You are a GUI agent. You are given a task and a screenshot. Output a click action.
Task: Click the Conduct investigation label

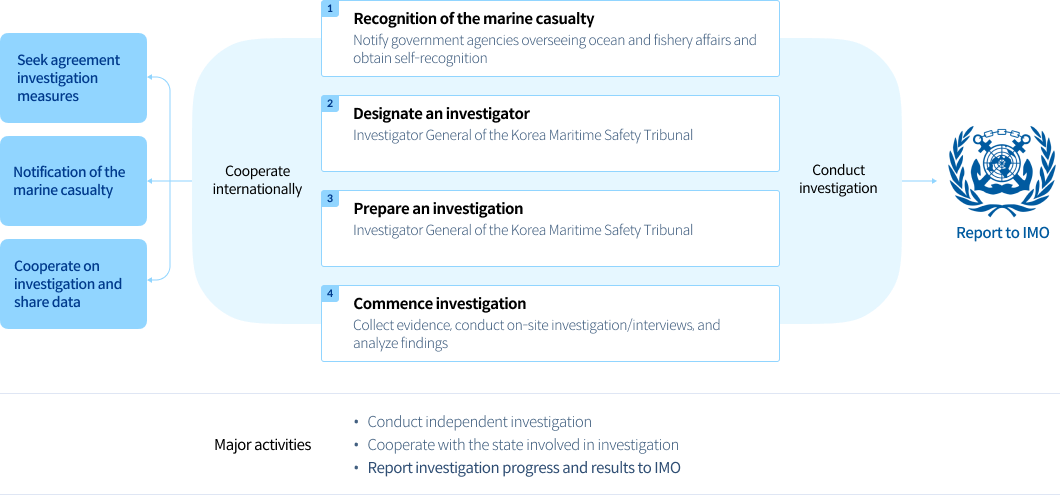coord(838,179)
